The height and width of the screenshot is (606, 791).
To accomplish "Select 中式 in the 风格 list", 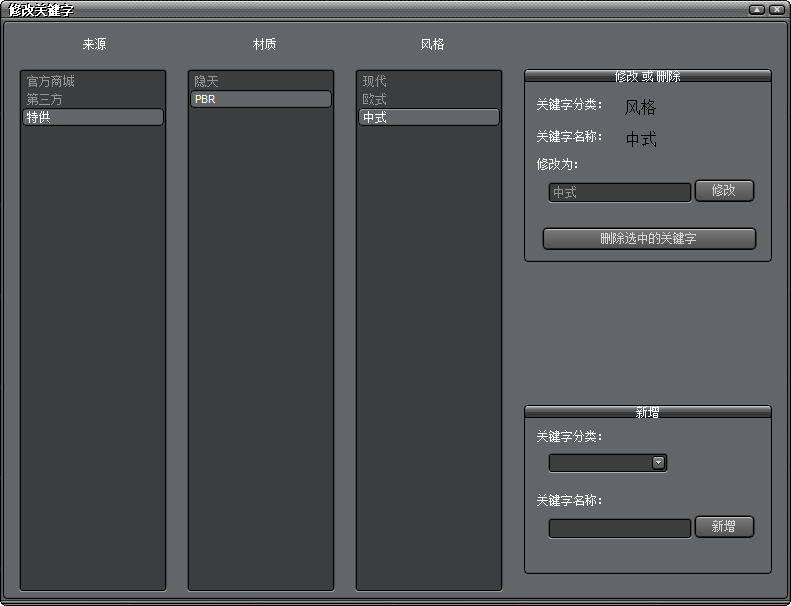I will [429, 117].
